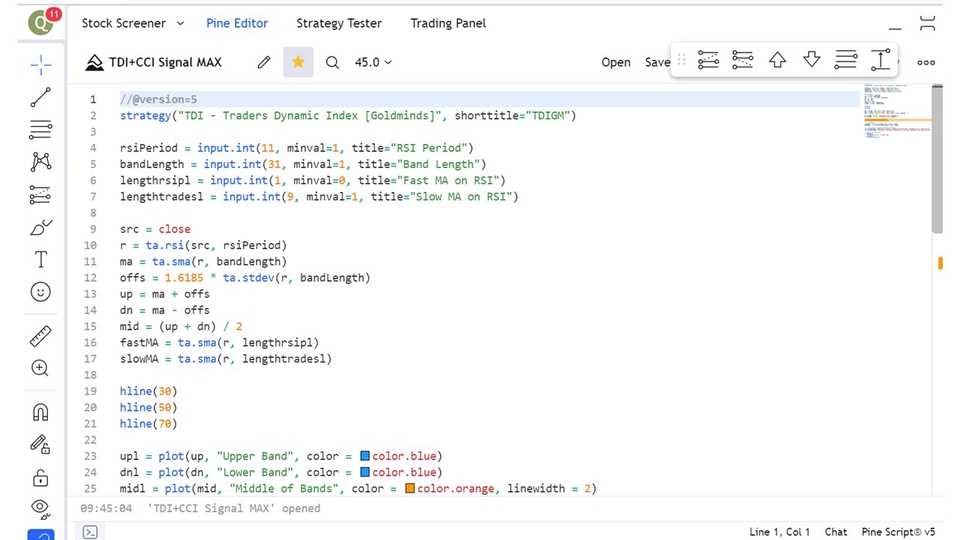Open the Trading Panel tab
960x540 pixels.
(x=448, y=23)
